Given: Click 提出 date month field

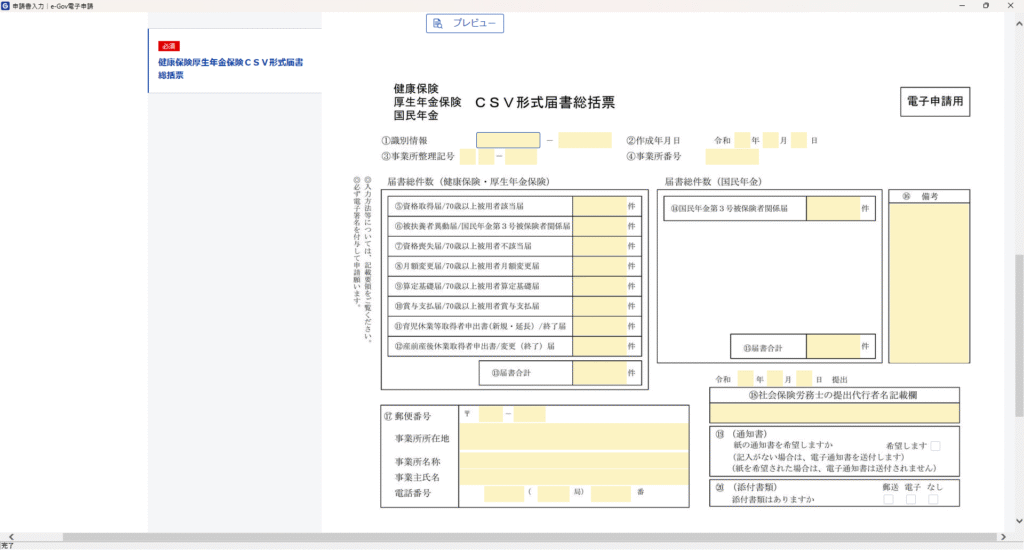Looking at the screenshot, I should [x=775, y=379].
